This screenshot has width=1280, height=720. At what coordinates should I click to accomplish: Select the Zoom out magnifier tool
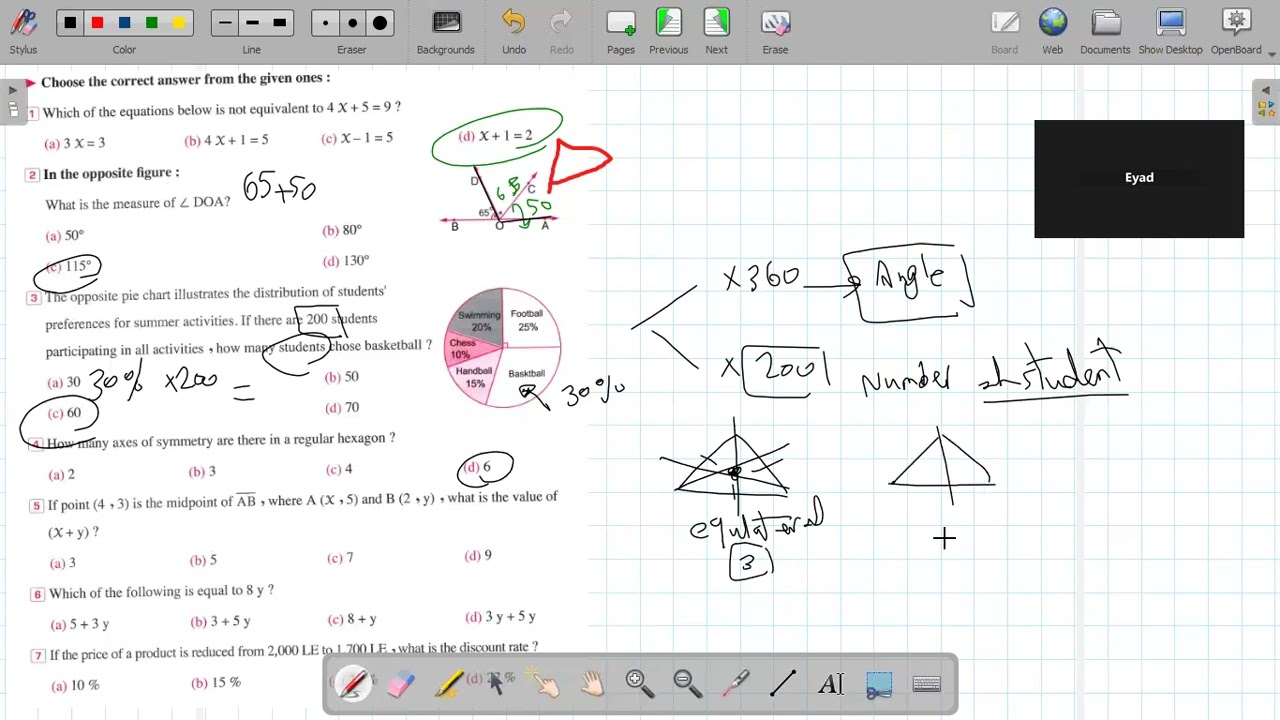[x=688, y=684]
